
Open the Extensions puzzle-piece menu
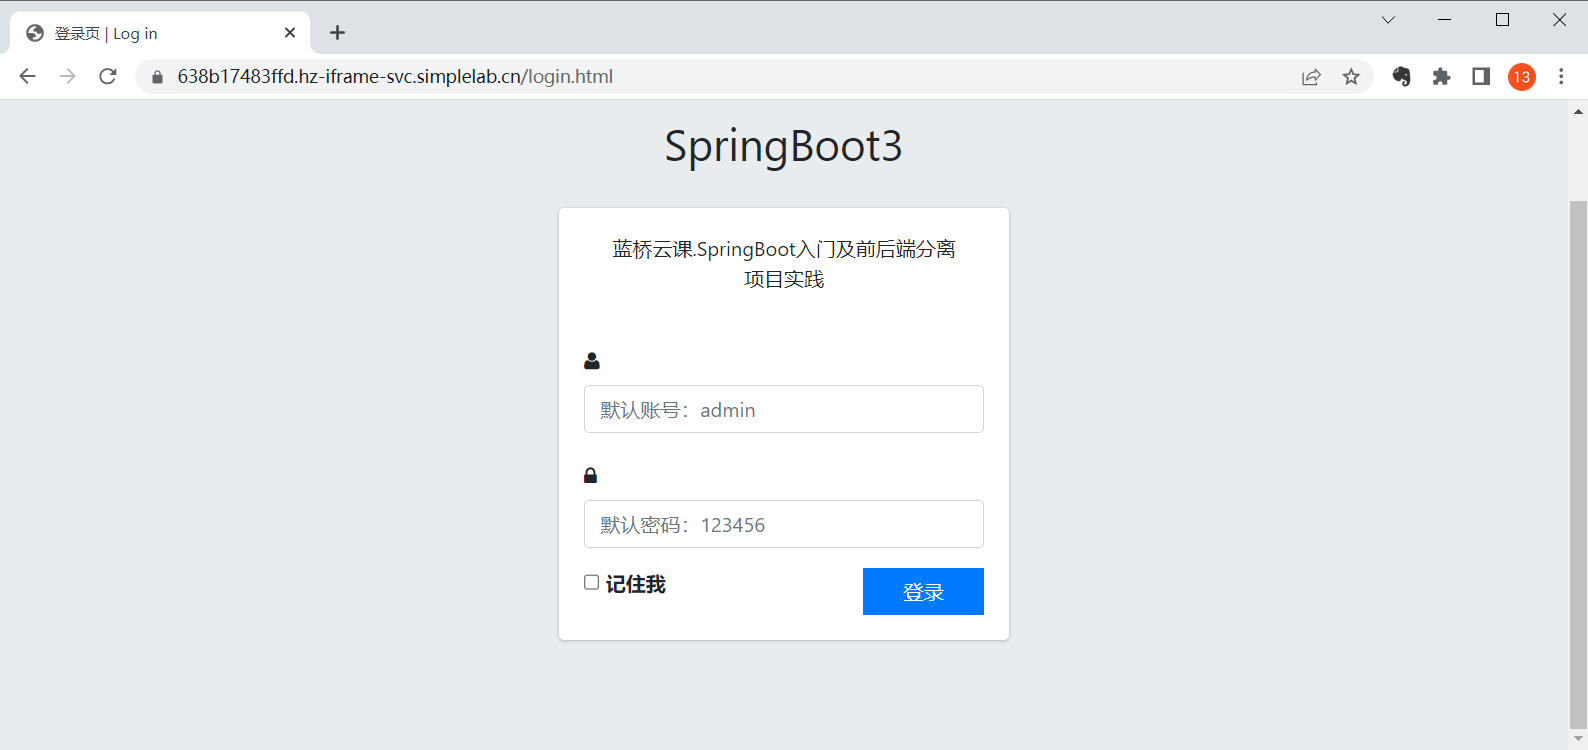(x=1441, y=77)
